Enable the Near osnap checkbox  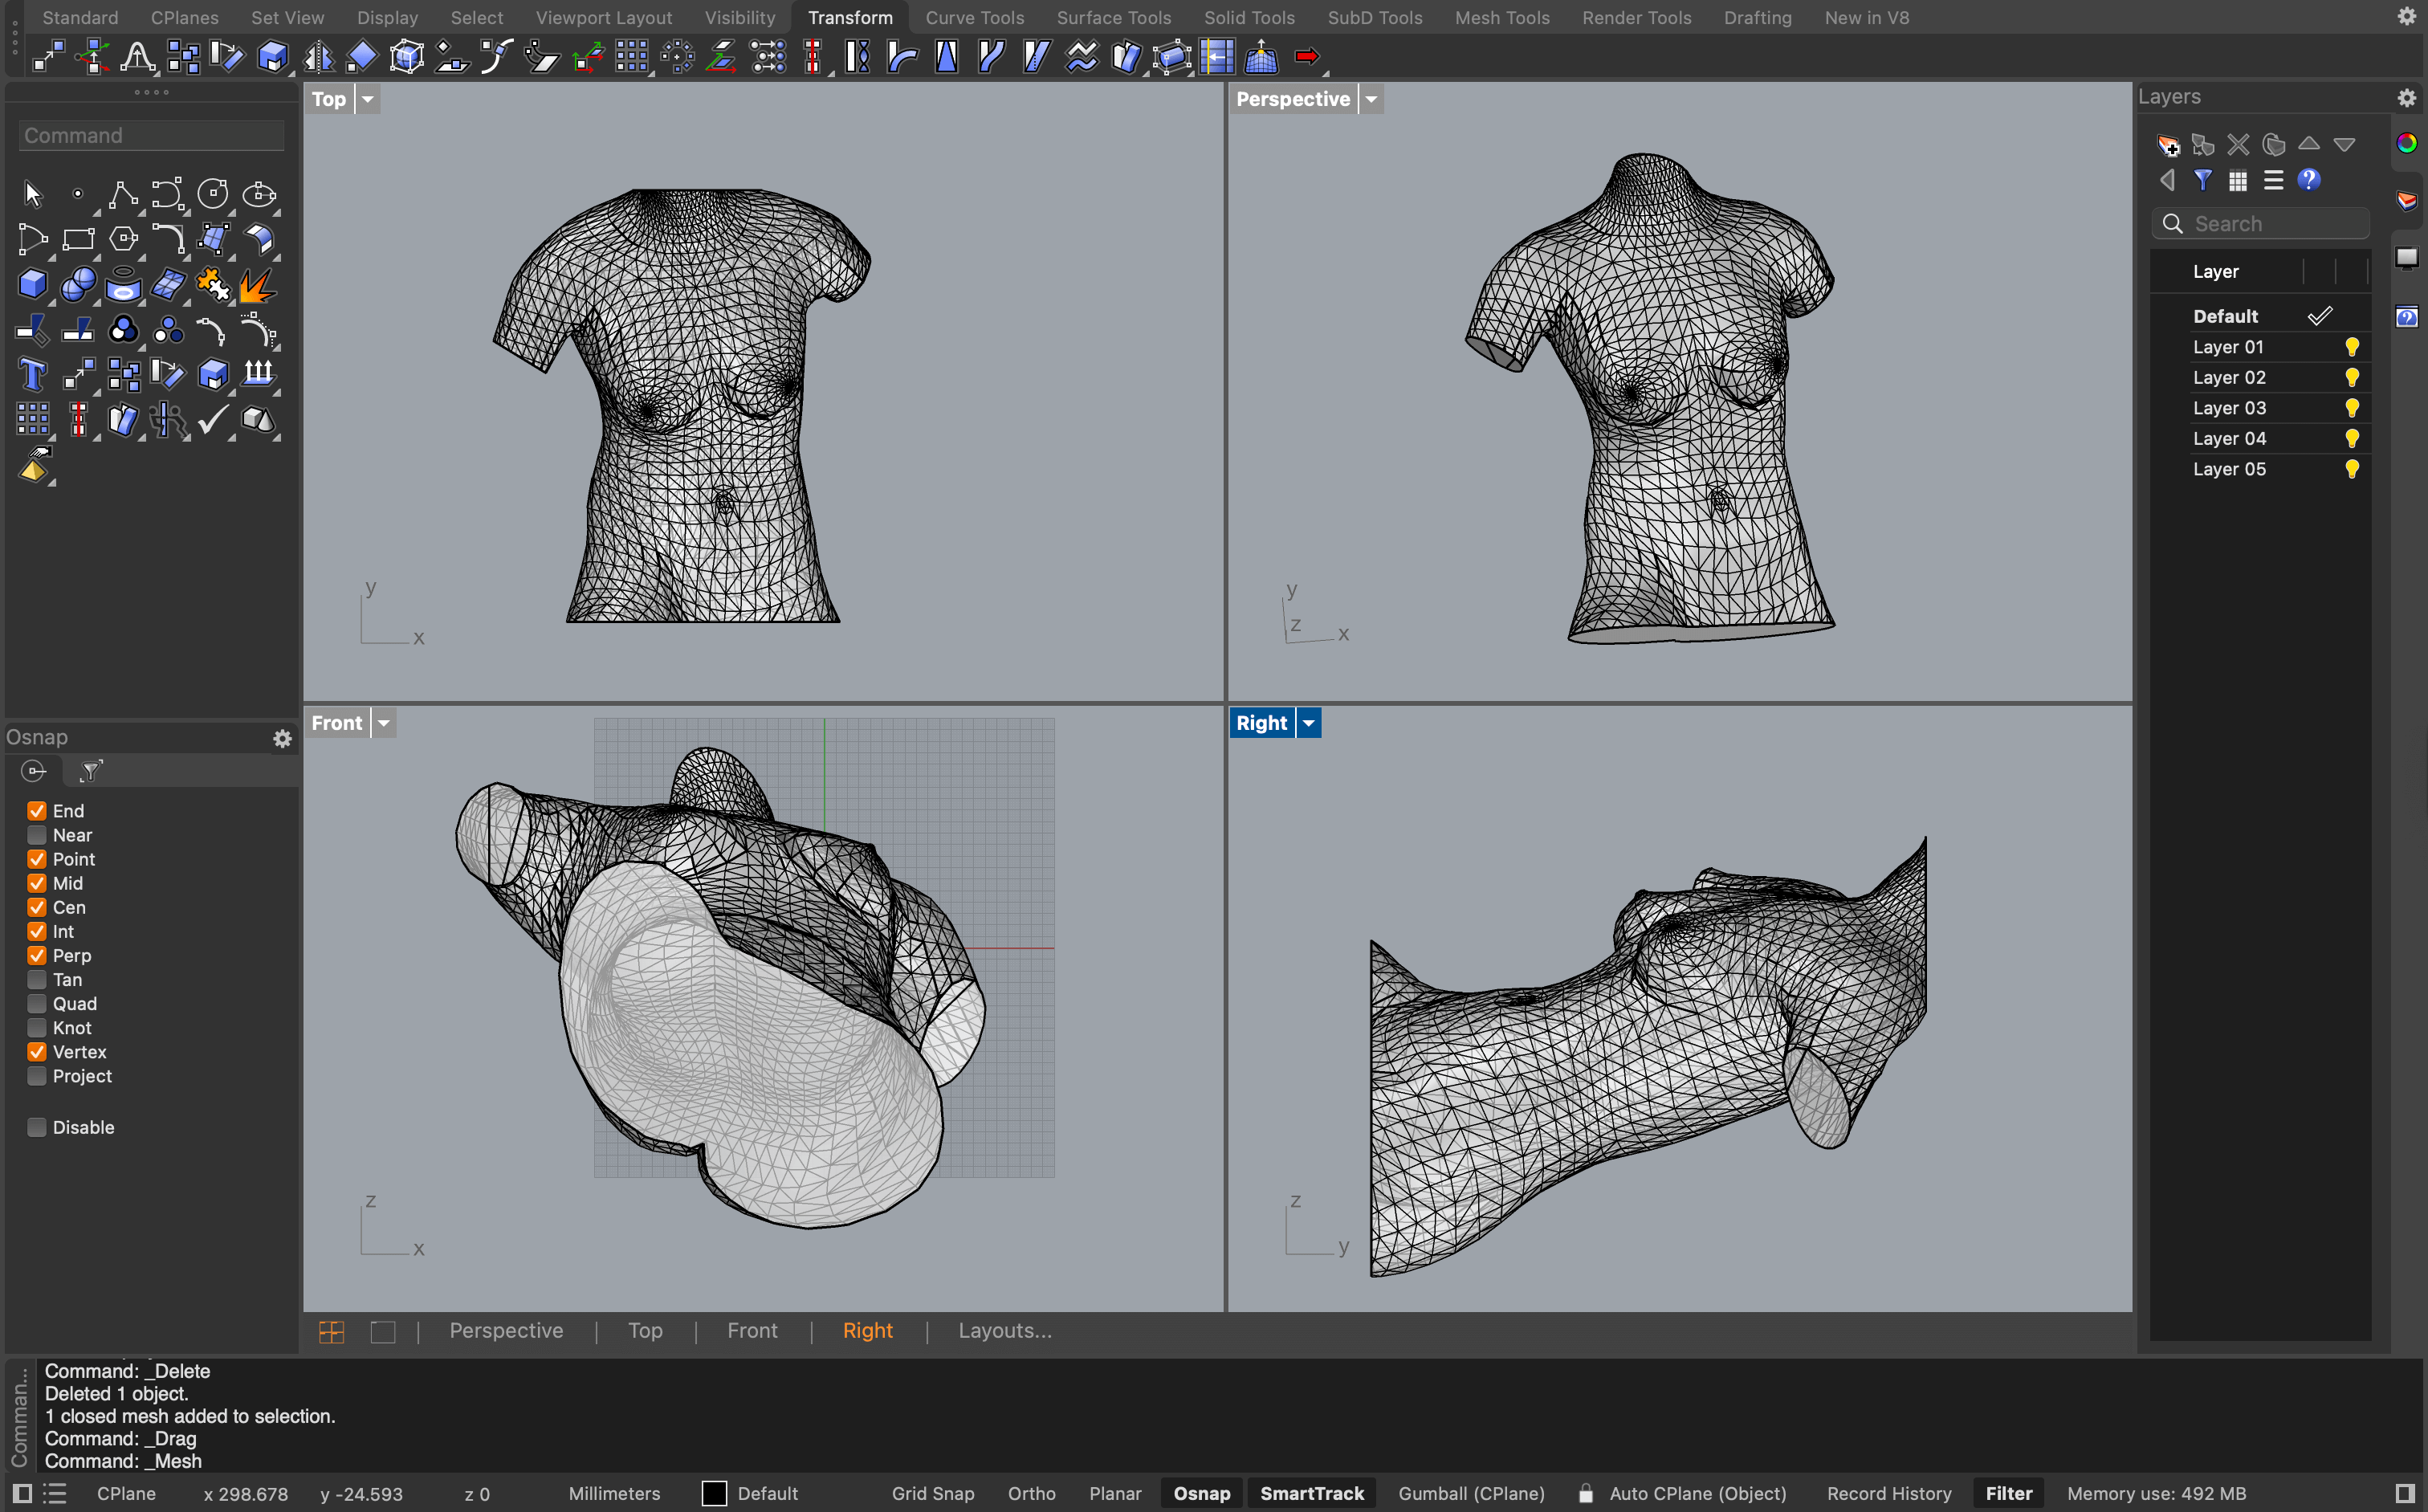pyautogui.click(x=37, y=835)
